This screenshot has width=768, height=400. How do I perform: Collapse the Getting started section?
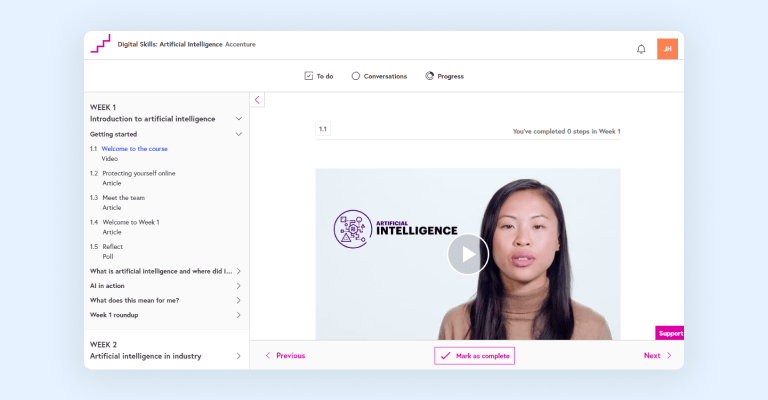(x=238, y=134)
